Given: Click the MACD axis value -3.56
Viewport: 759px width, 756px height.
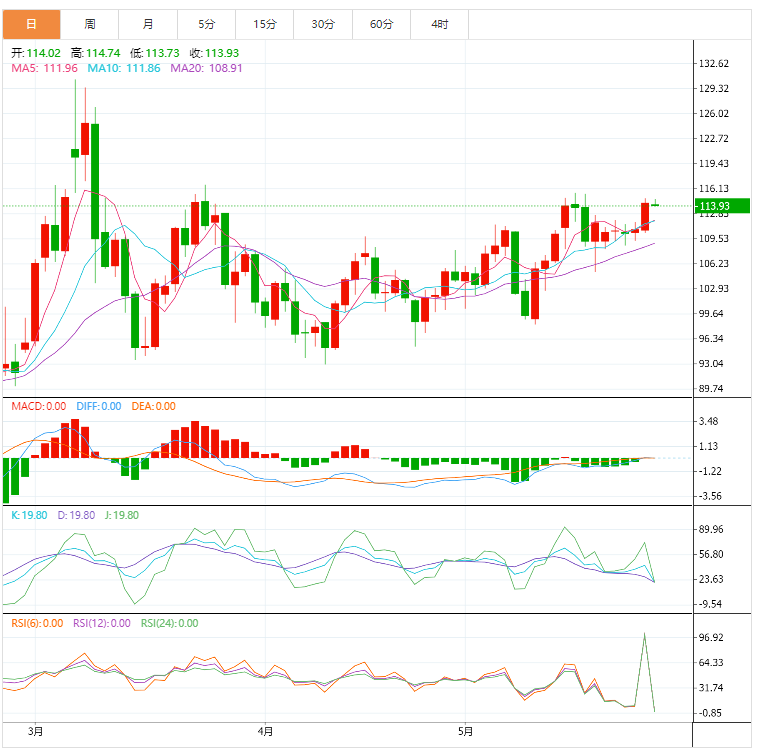Looking at the screenshot, I should tap(710, 496).
